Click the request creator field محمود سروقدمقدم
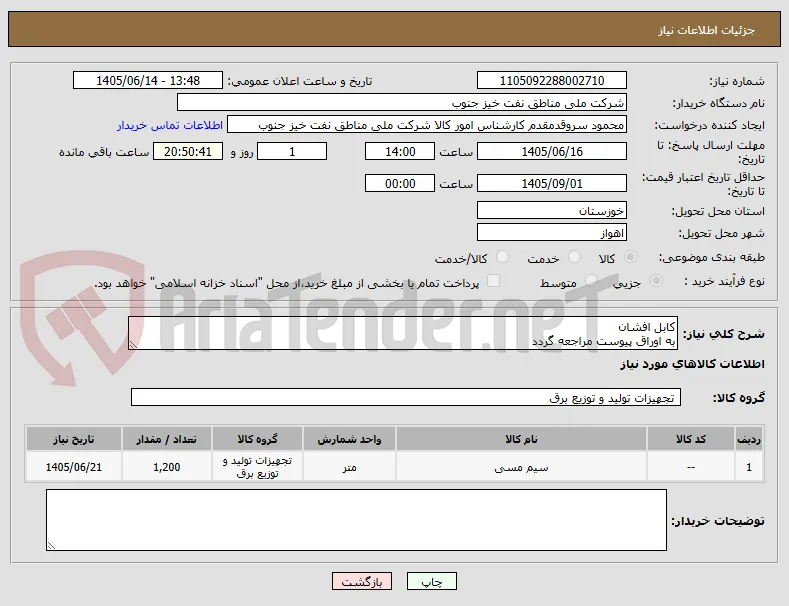Image resolution: width=789 pixels, height=606 pixels. [427, 125]
